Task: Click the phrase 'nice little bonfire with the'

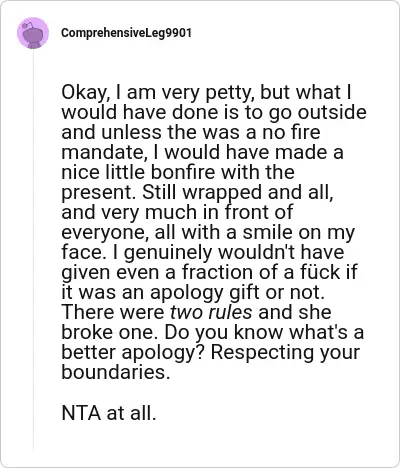Action: (178, 173)
